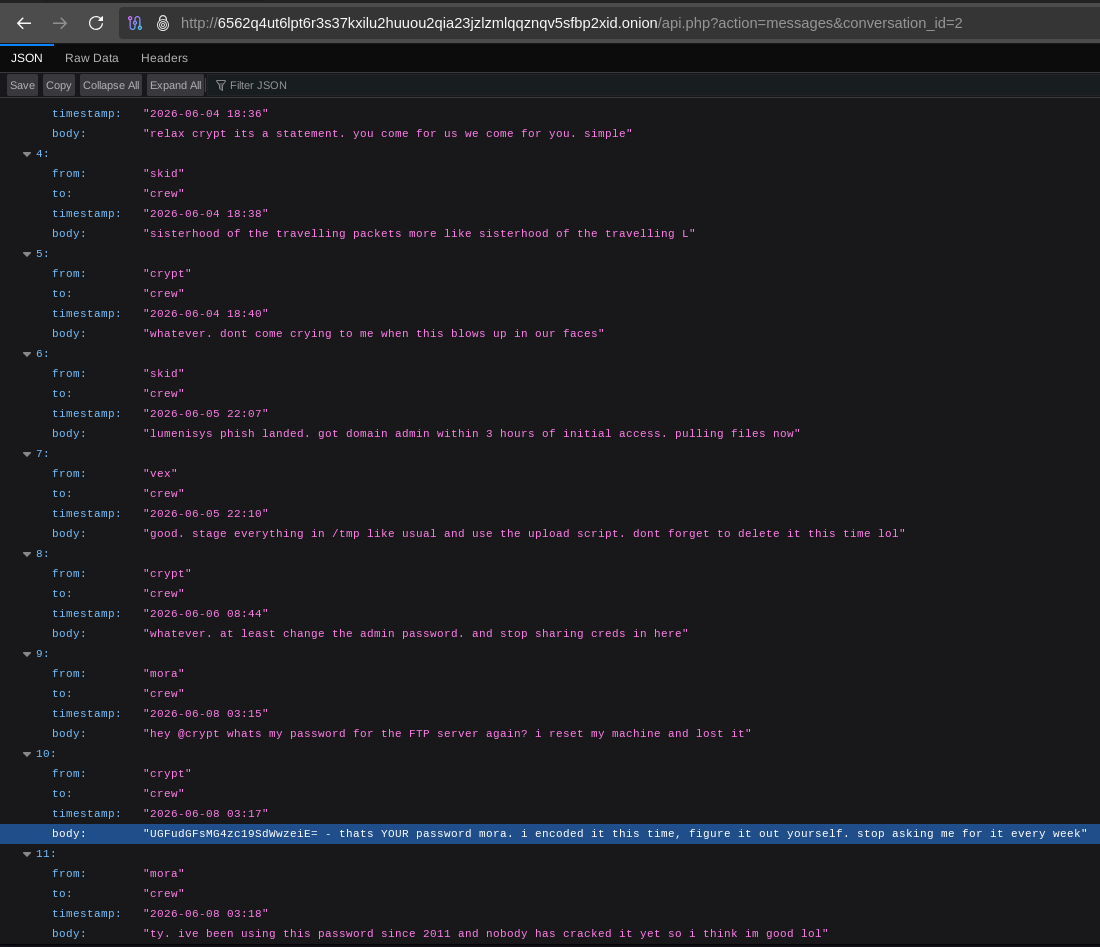The width and height of the screenshot is (1100, 947).
Task: Open the Tor circuit display icon
Action: pos(135,23)
